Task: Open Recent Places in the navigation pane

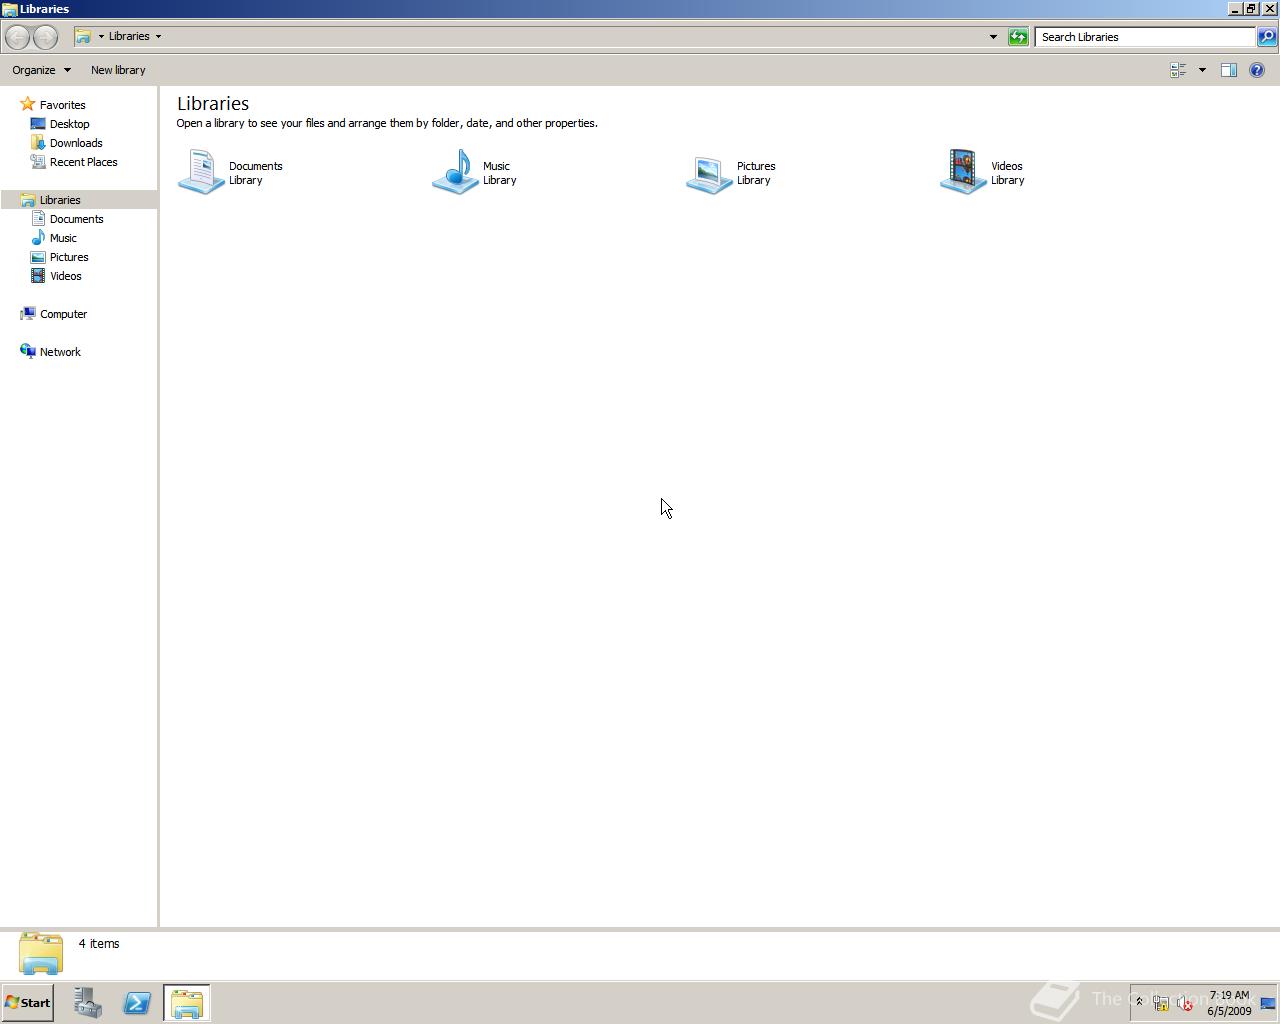Action: pyautogui.click(x=83, y=162)
